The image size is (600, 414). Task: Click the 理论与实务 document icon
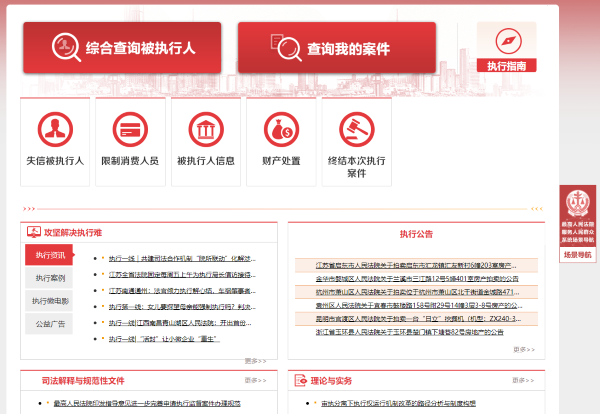(x=301, y=380)
